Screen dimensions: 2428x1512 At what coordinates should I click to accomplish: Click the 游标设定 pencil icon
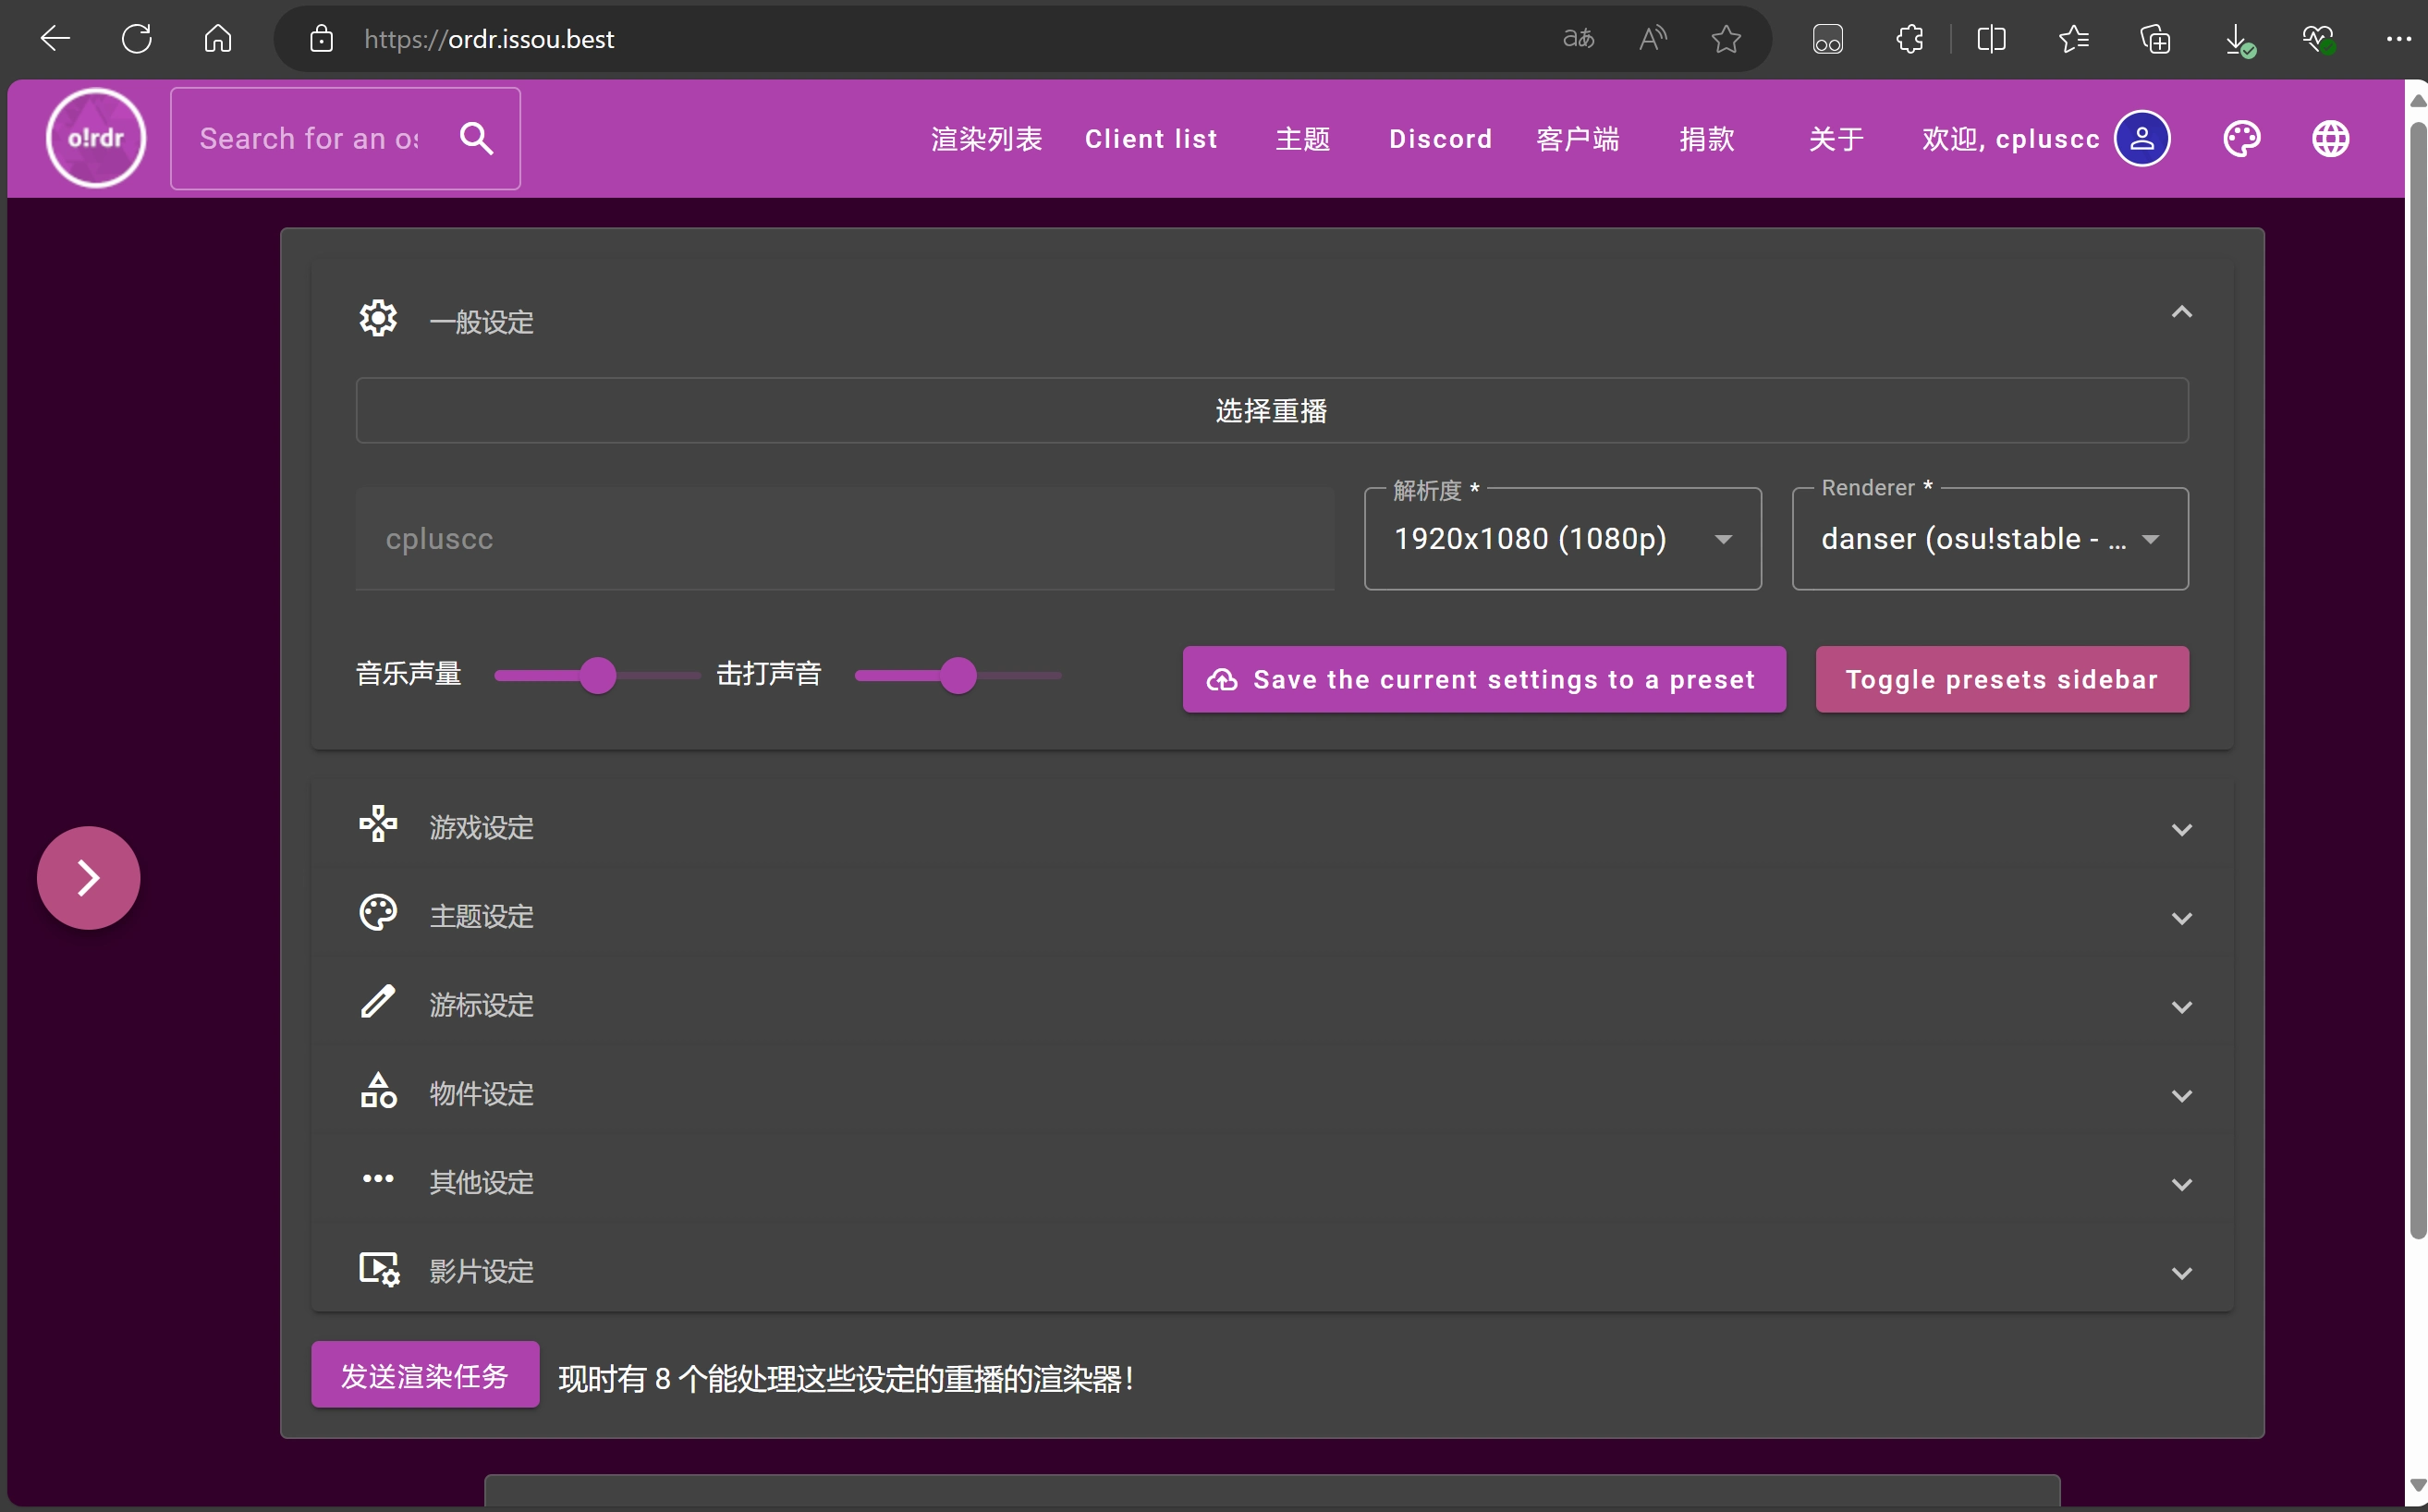[x=378, y=1002]
